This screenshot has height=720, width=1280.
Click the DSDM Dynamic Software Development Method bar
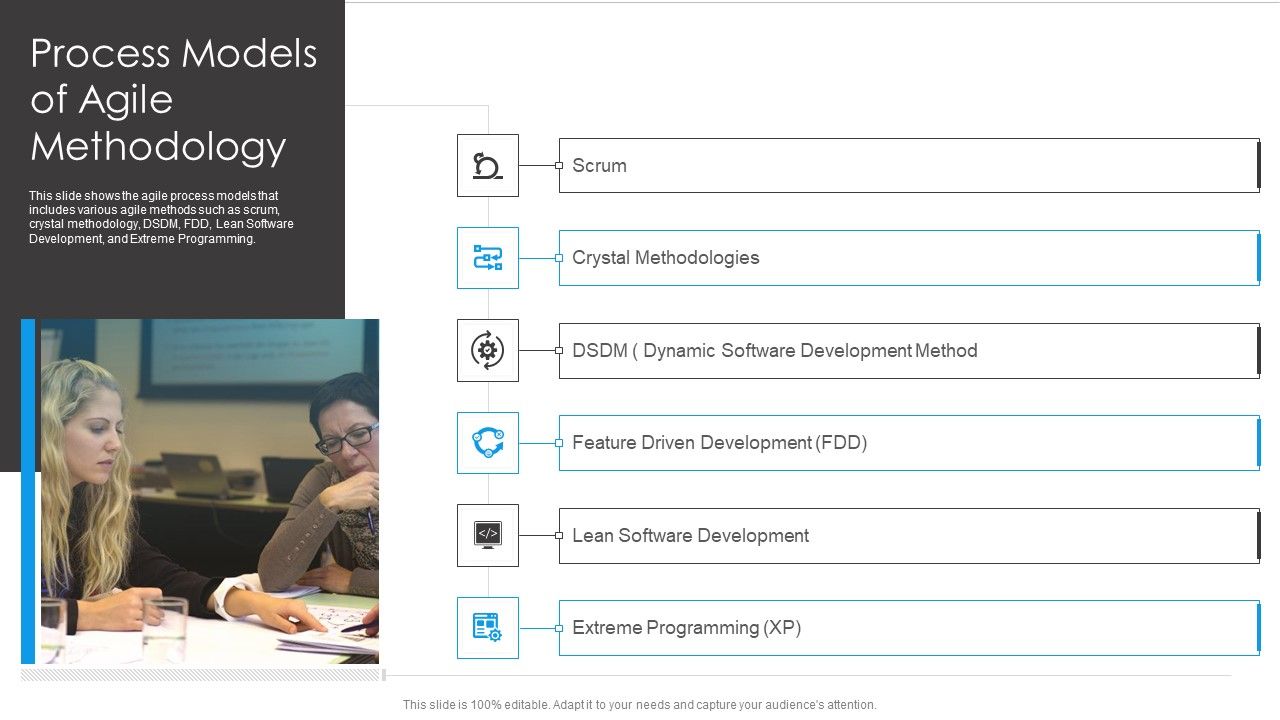(908, 350)
